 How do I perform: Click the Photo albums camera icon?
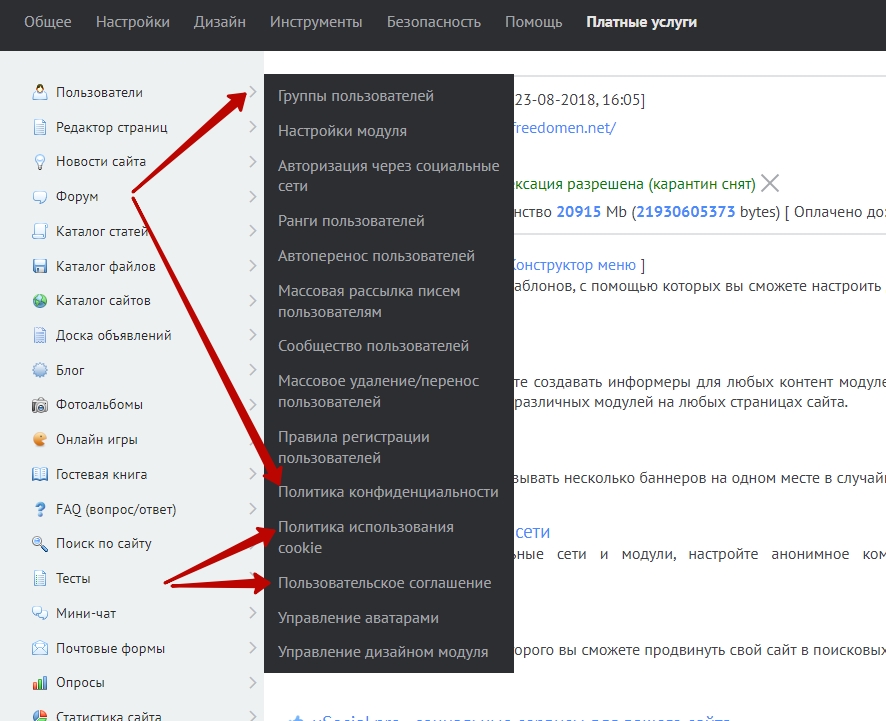tap(40, 405)
